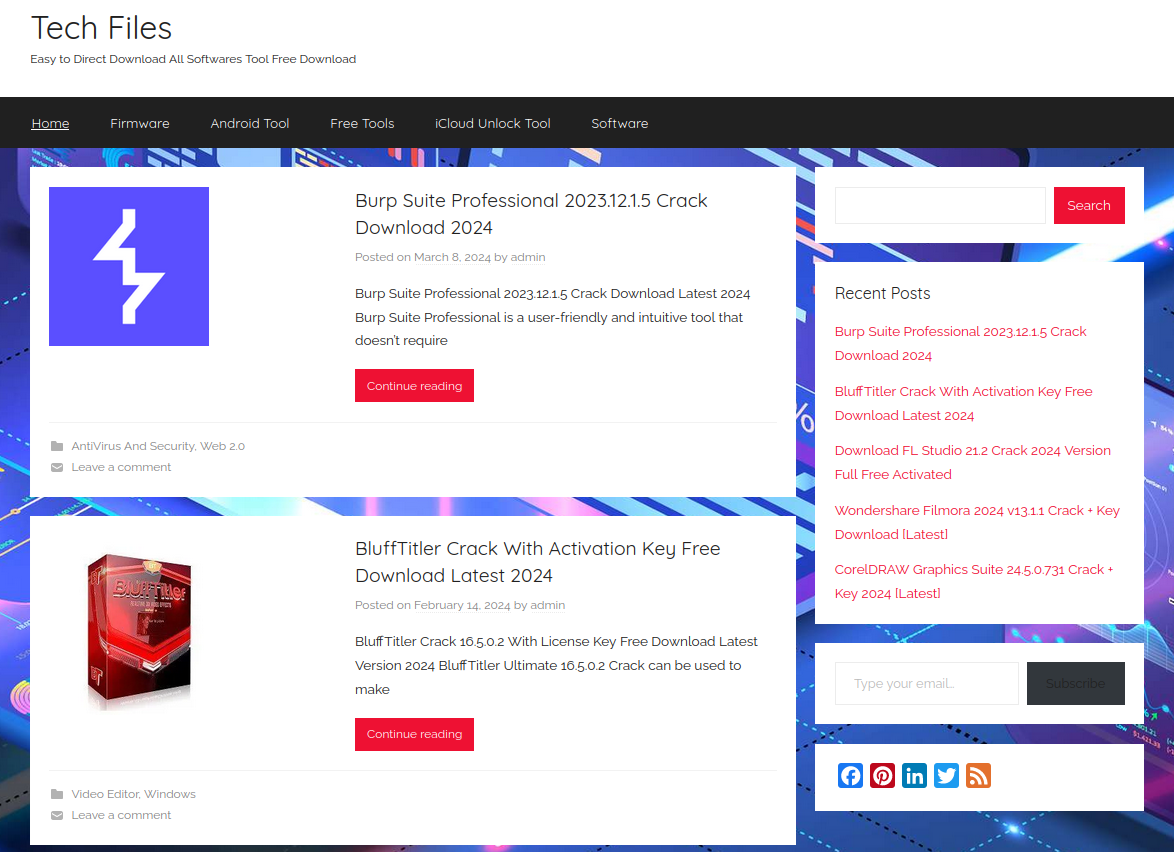Click the Home navigation link
The image size is (1174, 852).
click(x=50, y=123)
